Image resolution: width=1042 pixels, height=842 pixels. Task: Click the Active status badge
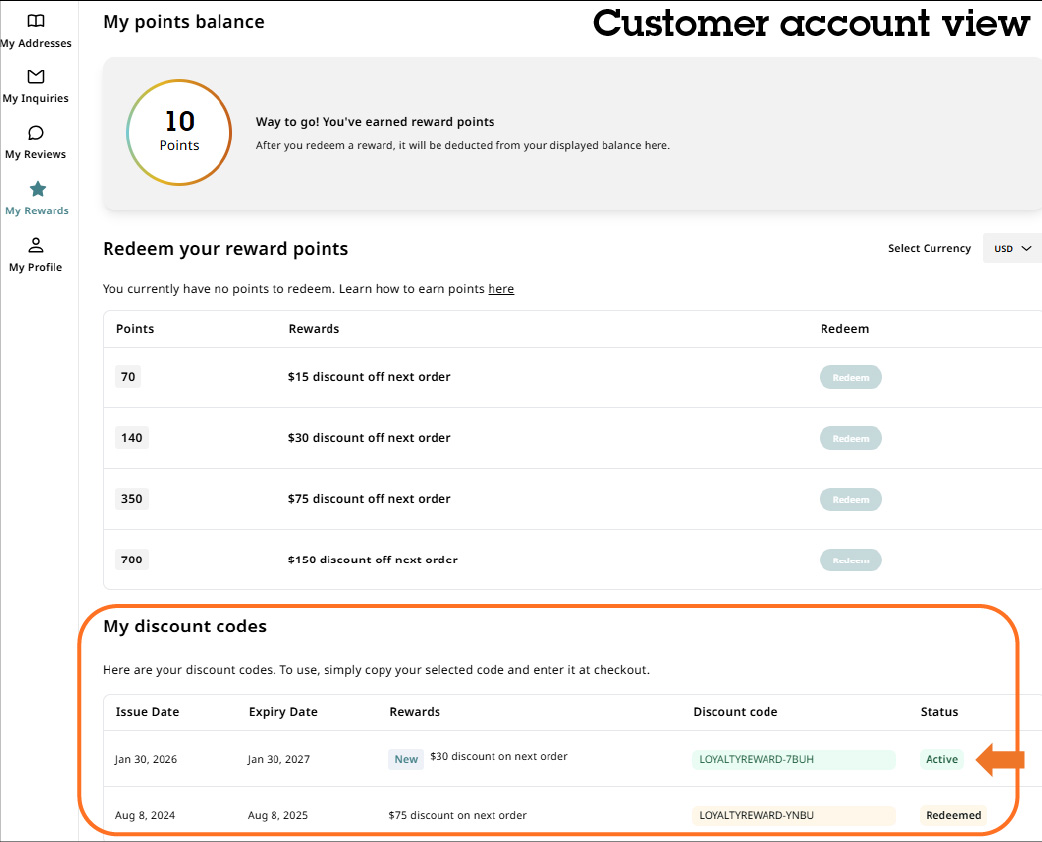[x=942, y=759]
